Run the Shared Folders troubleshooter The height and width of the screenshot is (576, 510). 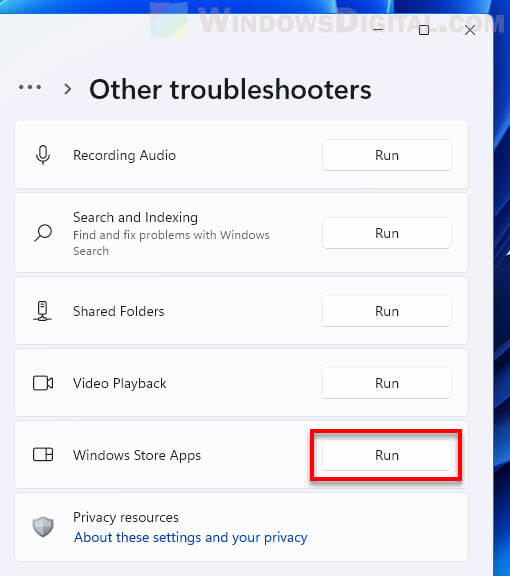[387, 311]
